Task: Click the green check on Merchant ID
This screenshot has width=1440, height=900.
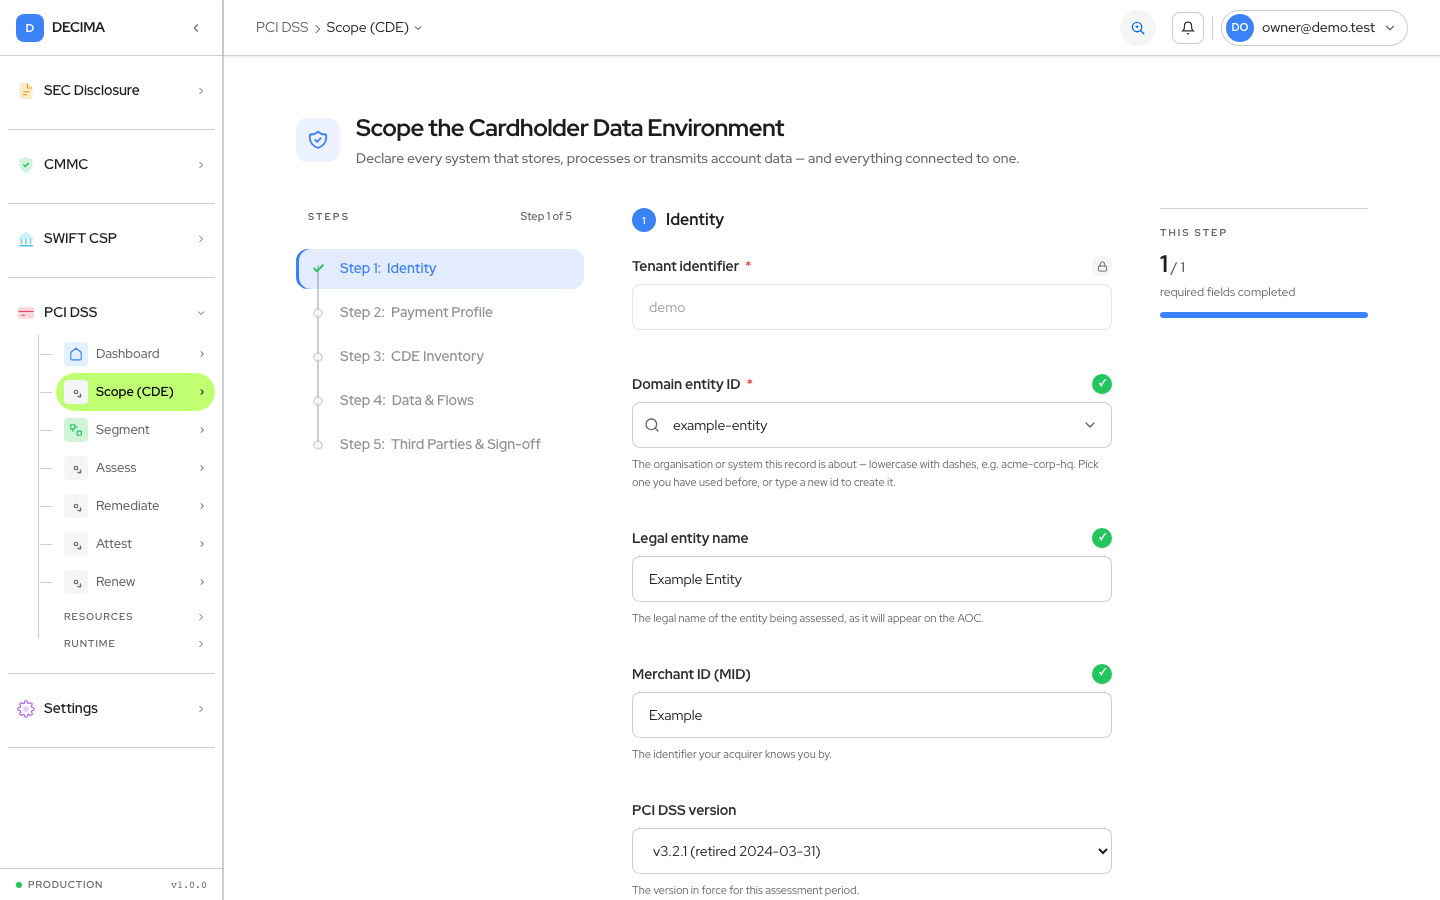Action: point(1102,674)
